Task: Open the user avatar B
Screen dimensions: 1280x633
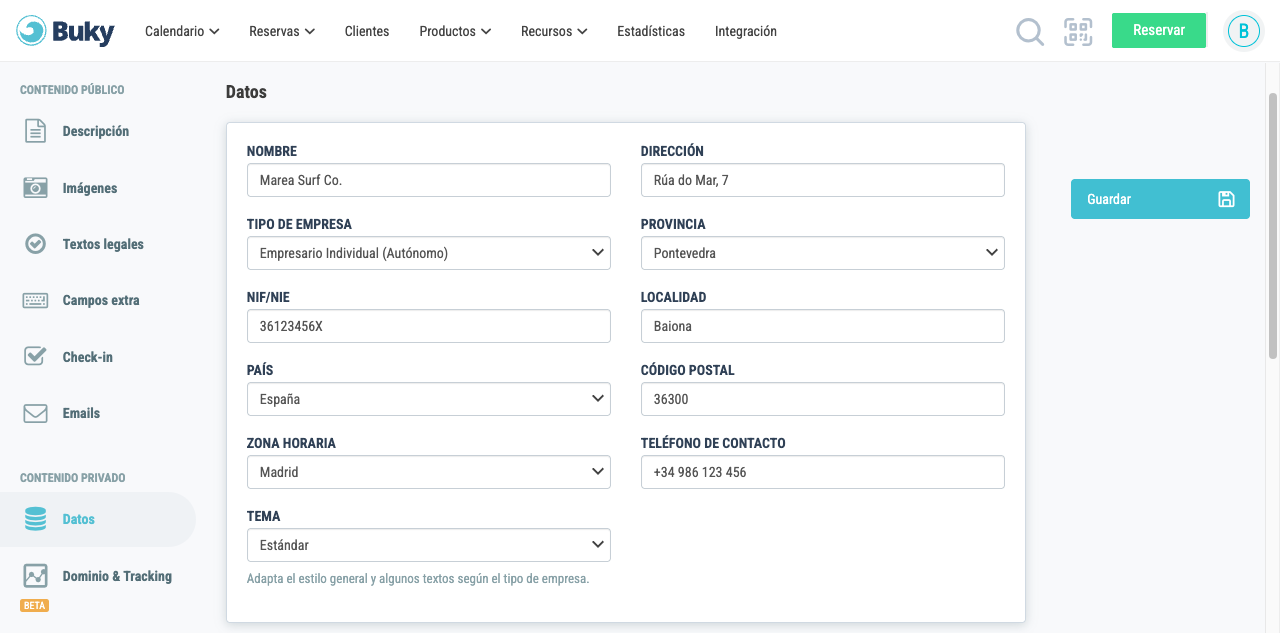Action: point(1243,31)
